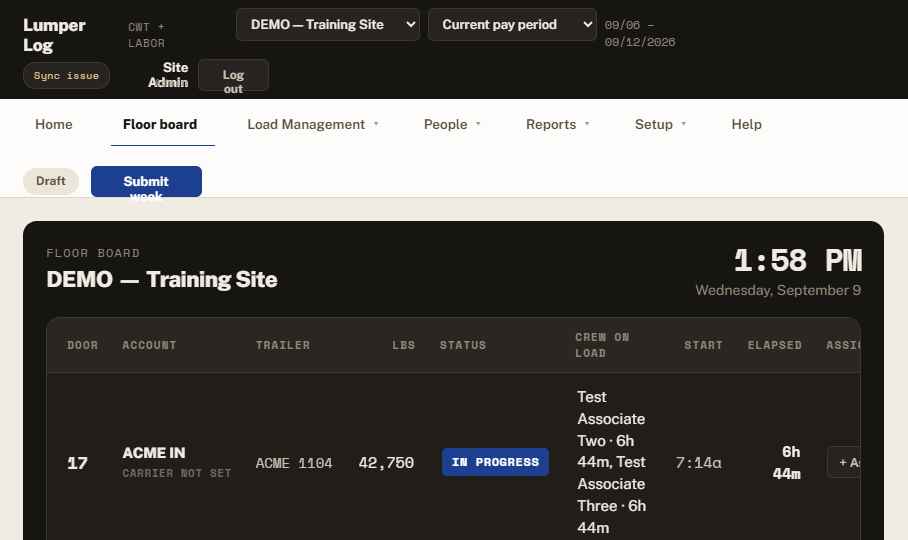This screenshot has height=540, width=908.
Task: Click the Log out button
Action: (x=233, y=75)
